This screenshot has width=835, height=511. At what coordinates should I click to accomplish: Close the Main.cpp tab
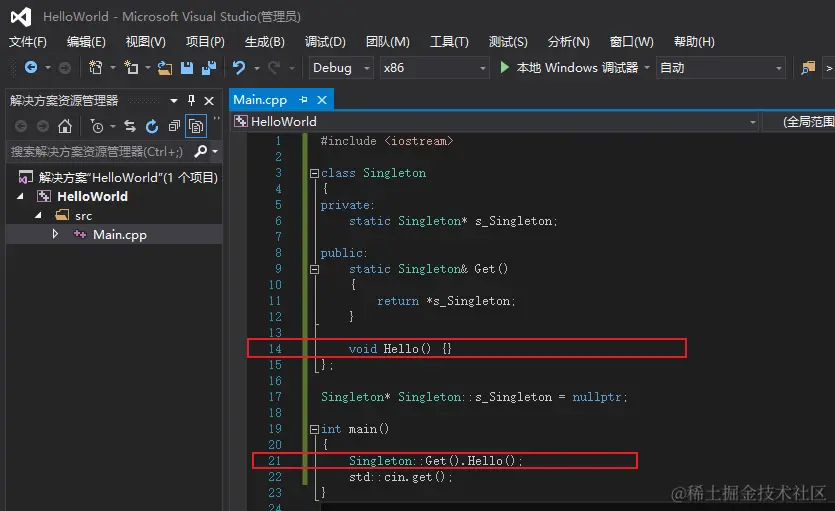[x=322, y=100]
